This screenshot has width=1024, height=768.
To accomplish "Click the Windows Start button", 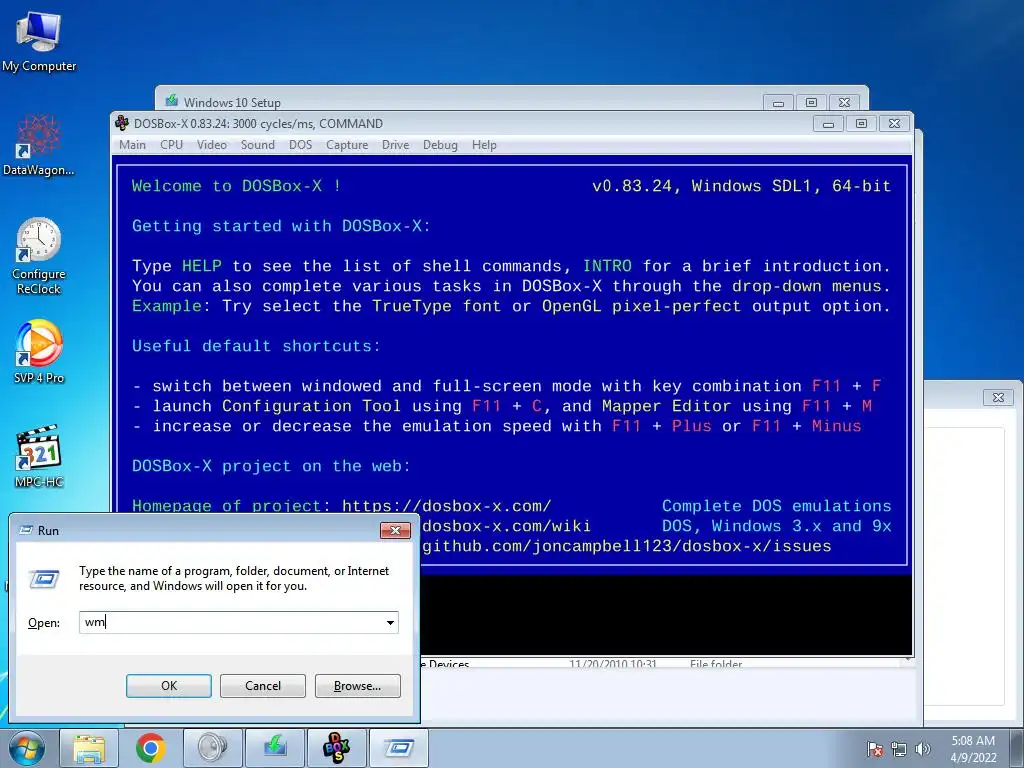I will (26, 748).
